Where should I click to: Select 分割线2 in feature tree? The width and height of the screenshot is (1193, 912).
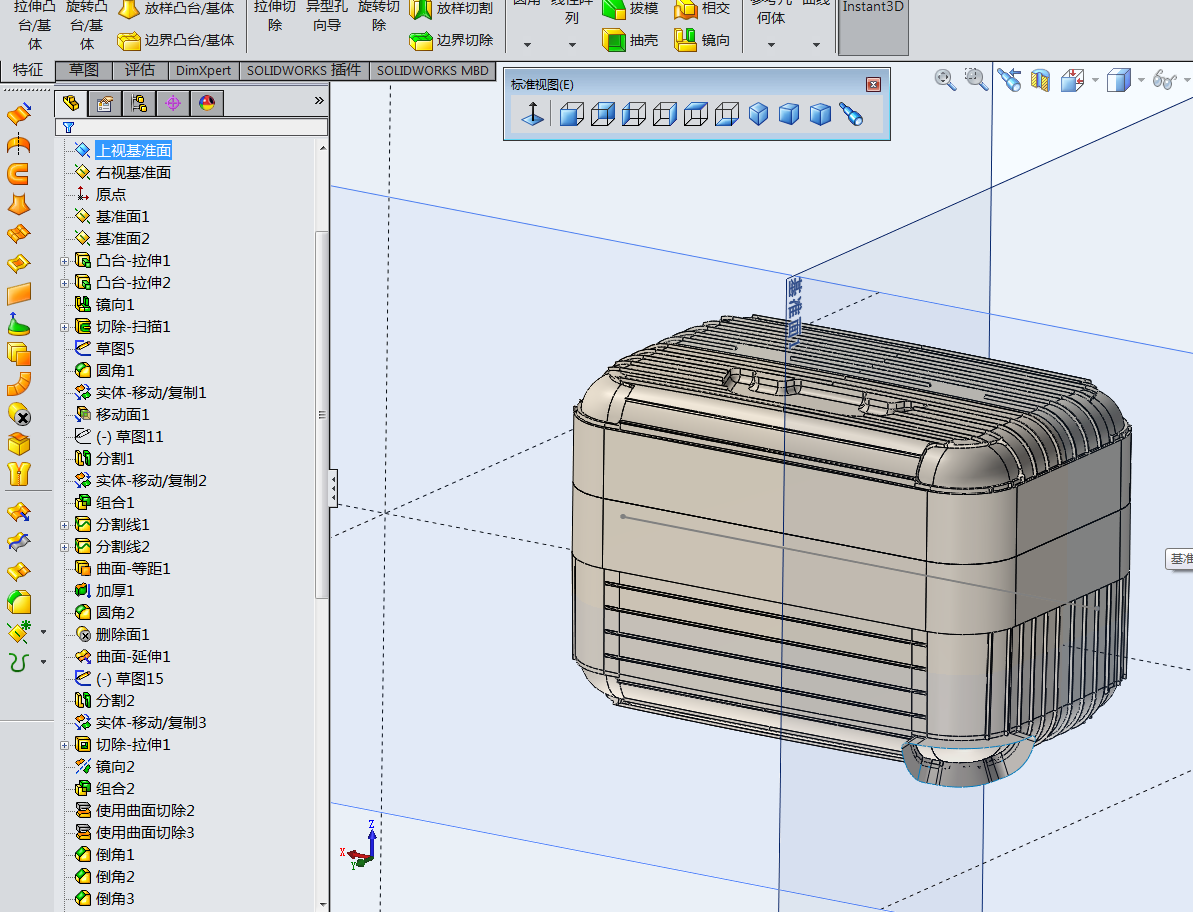122,547
